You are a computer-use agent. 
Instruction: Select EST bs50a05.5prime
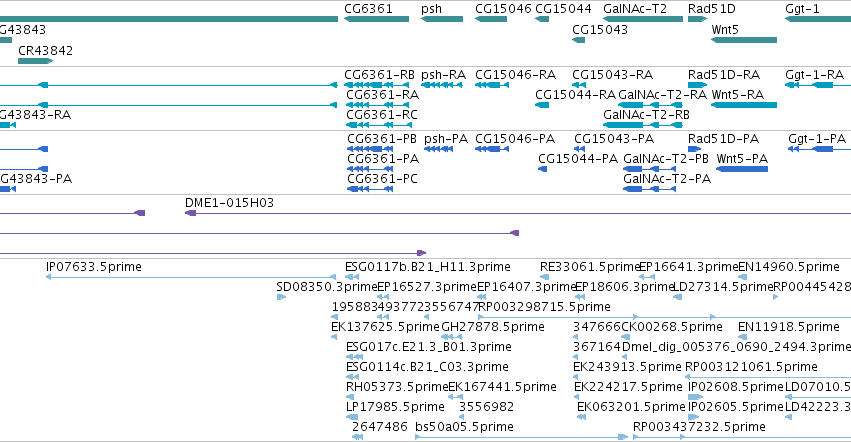(522, 437)
